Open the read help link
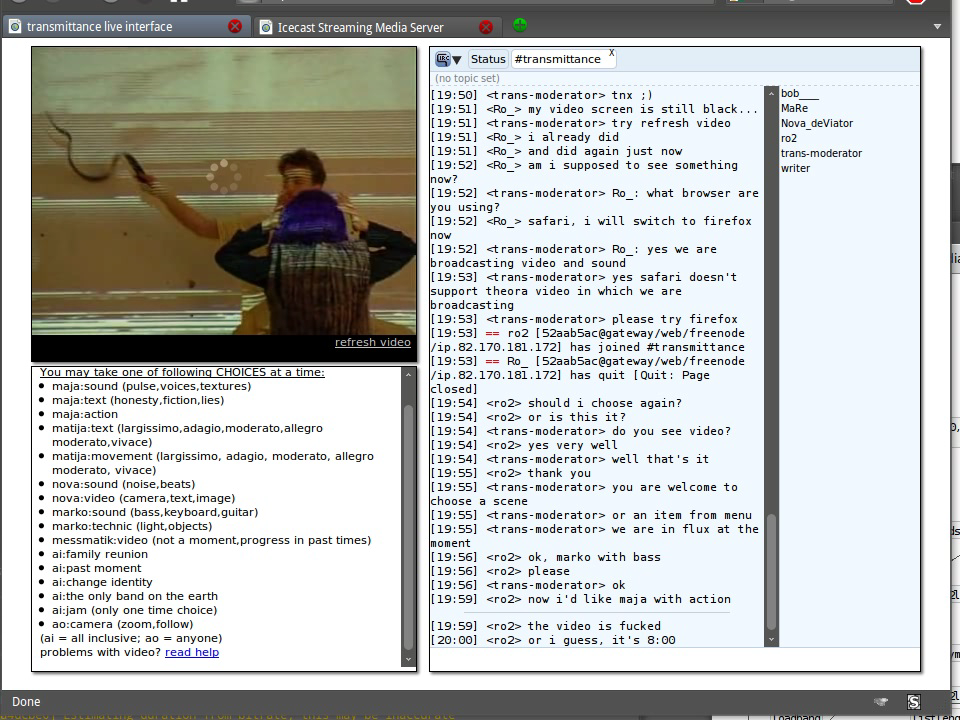 click(x=192, y=652)
